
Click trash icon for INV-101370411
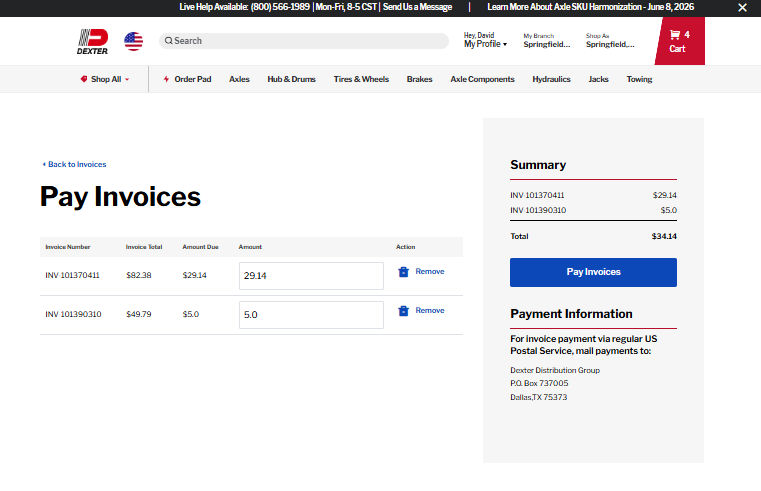point(403,272)
